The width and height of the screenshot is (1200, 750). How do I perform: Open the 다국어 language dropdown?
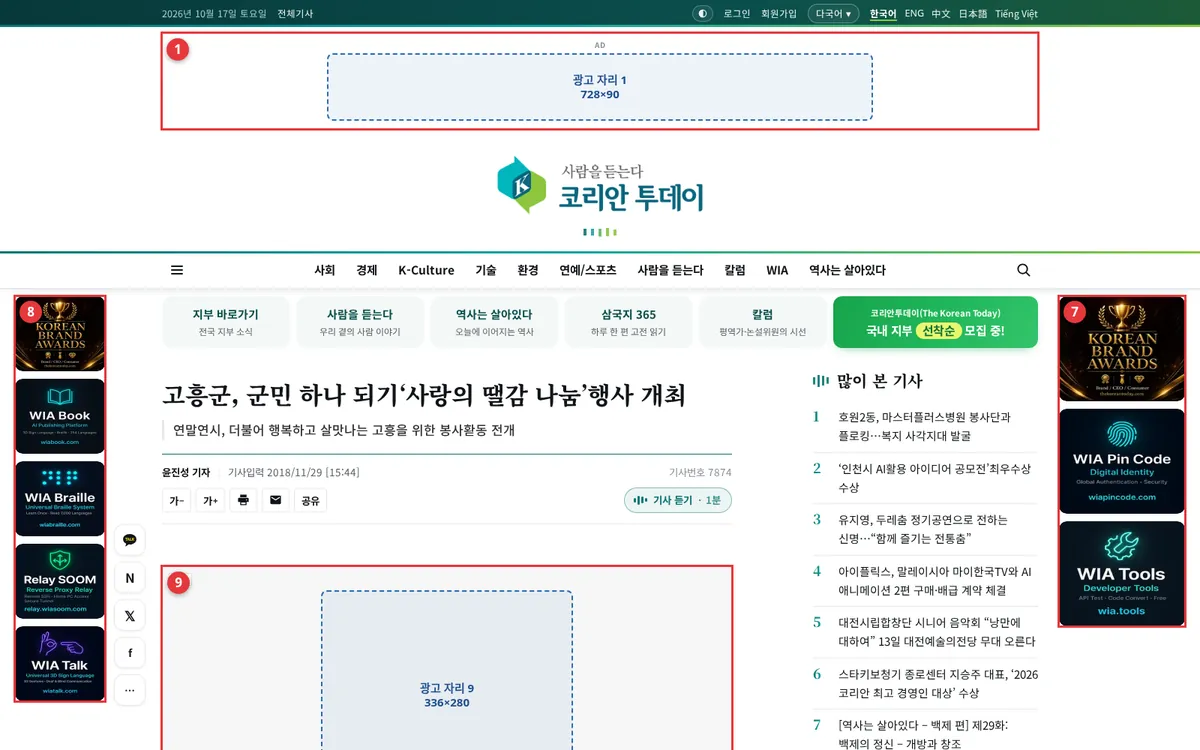click(833, 14)
